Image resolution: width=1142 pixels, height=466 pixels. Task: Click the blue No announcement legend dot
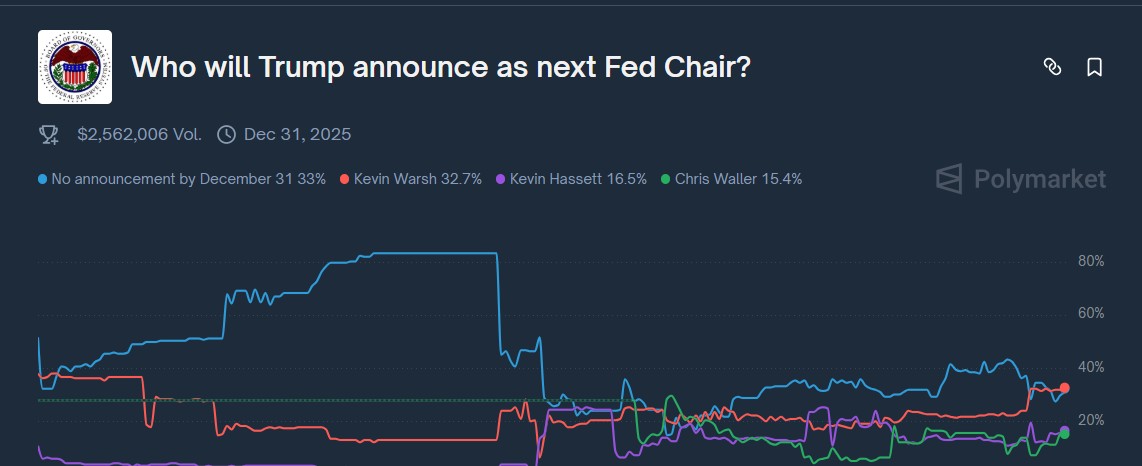[42, 179]
